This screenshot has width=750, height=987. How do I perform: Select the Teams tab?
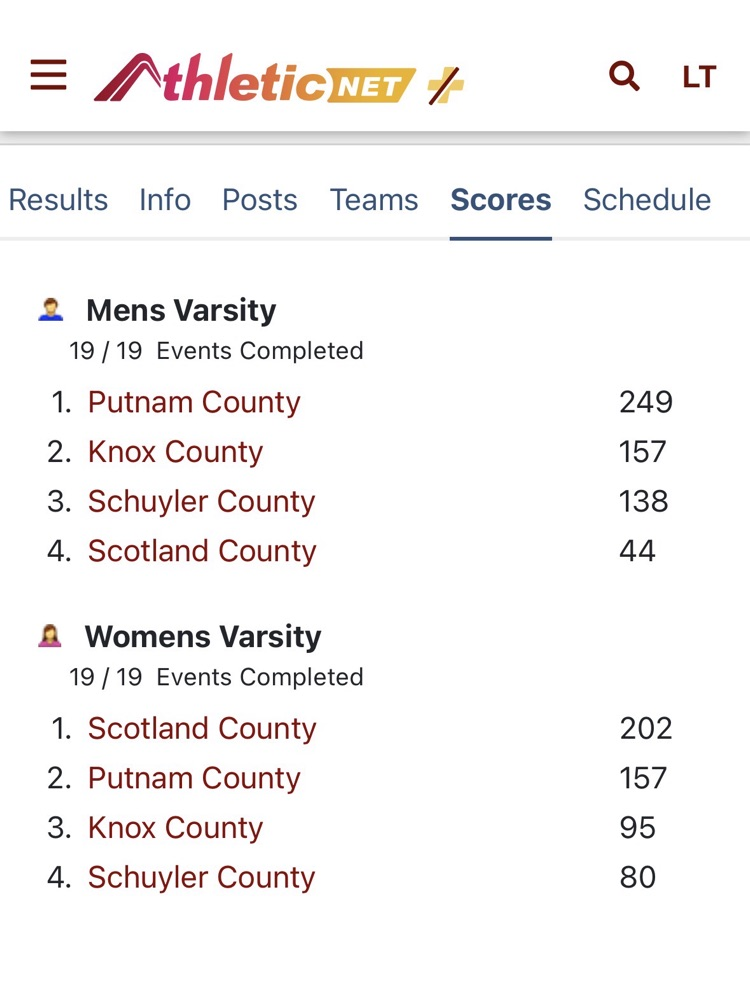point(374,200)
